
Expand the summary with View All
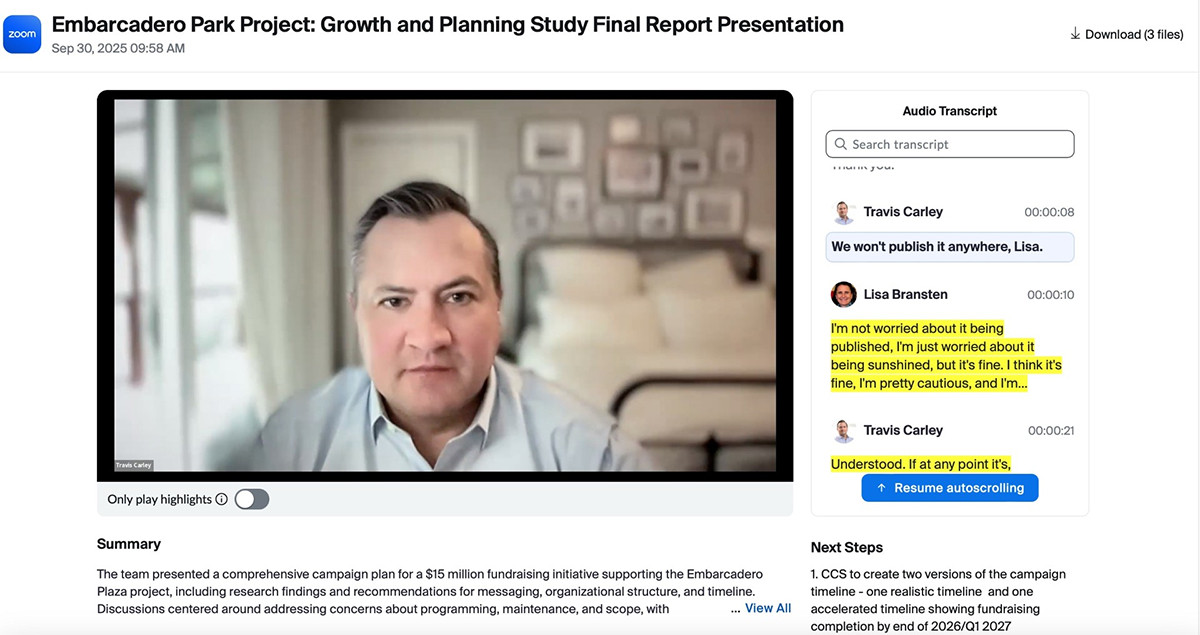pos(767,608)
